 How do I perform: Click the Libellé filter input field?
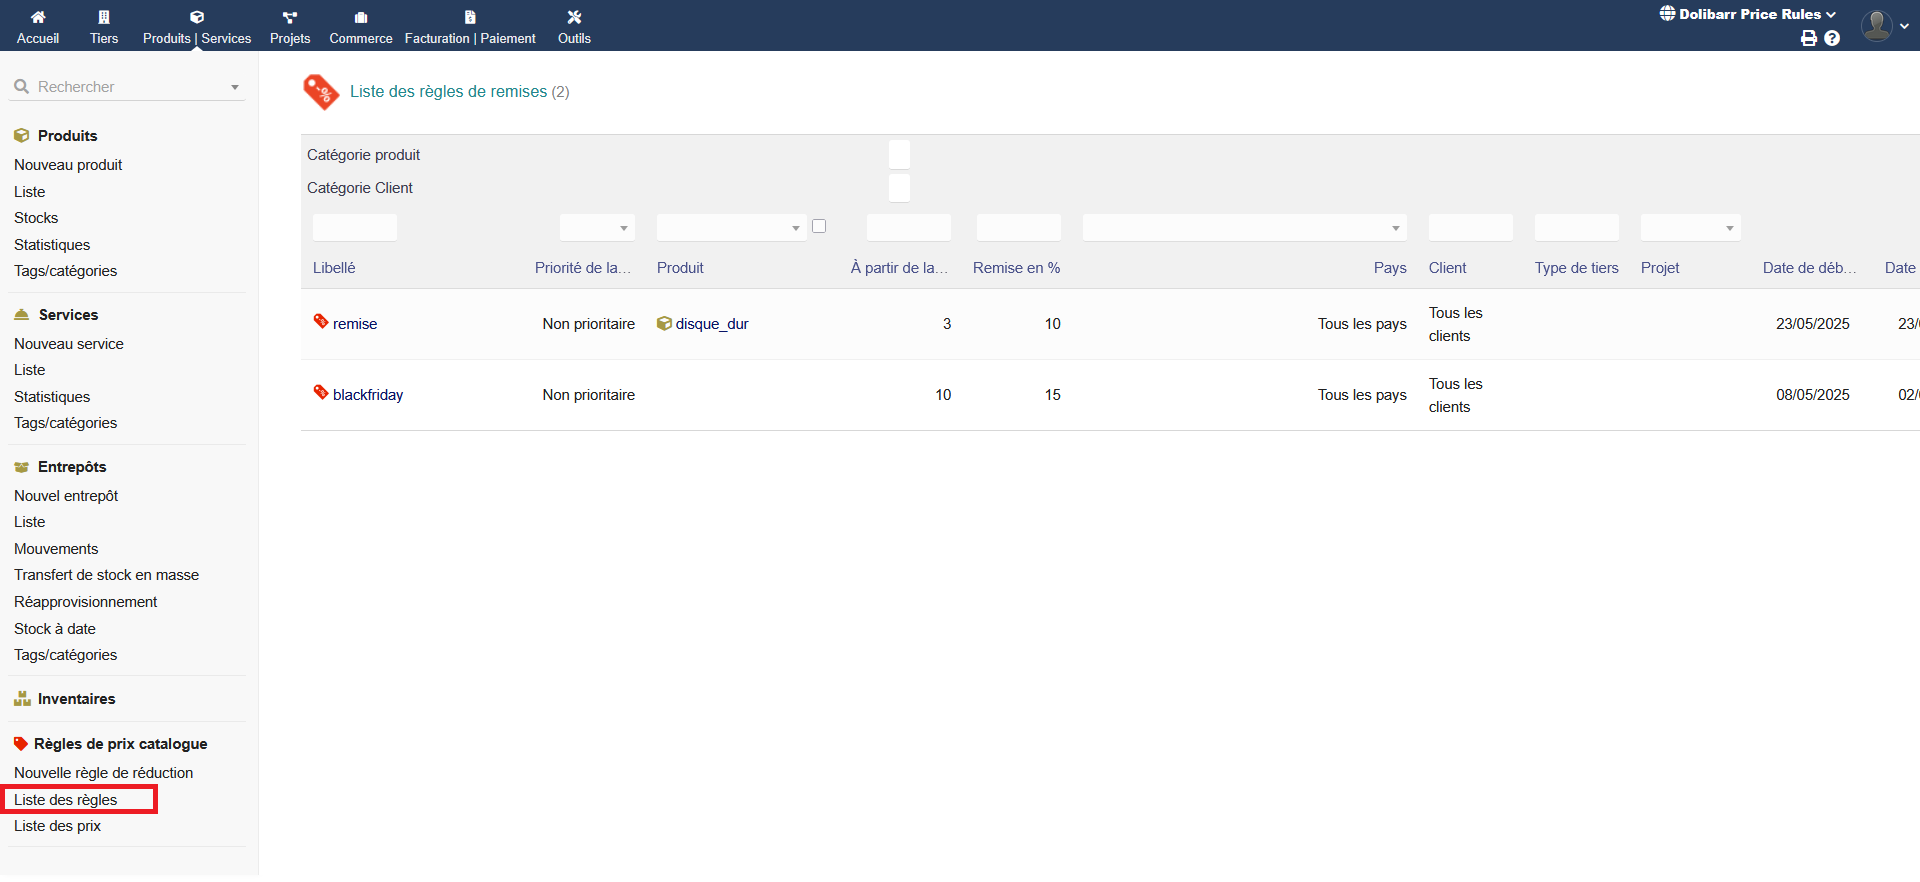(x=355, y=228)
